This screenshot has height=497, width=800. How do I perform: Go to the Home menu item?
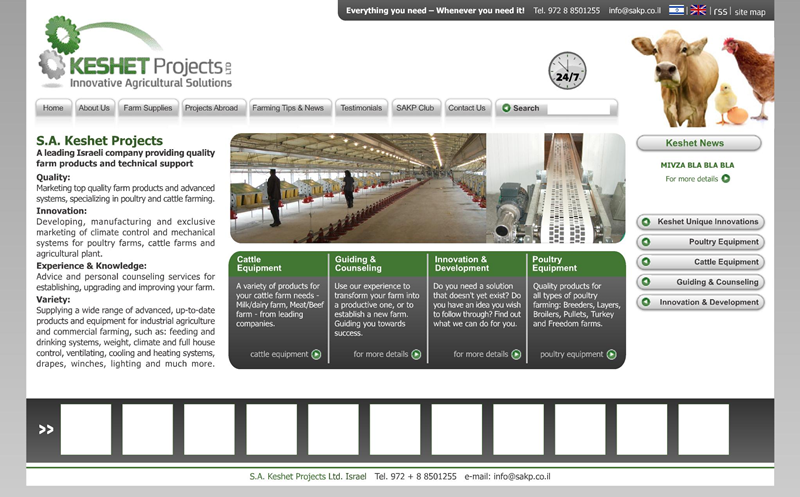coord(53,108)
